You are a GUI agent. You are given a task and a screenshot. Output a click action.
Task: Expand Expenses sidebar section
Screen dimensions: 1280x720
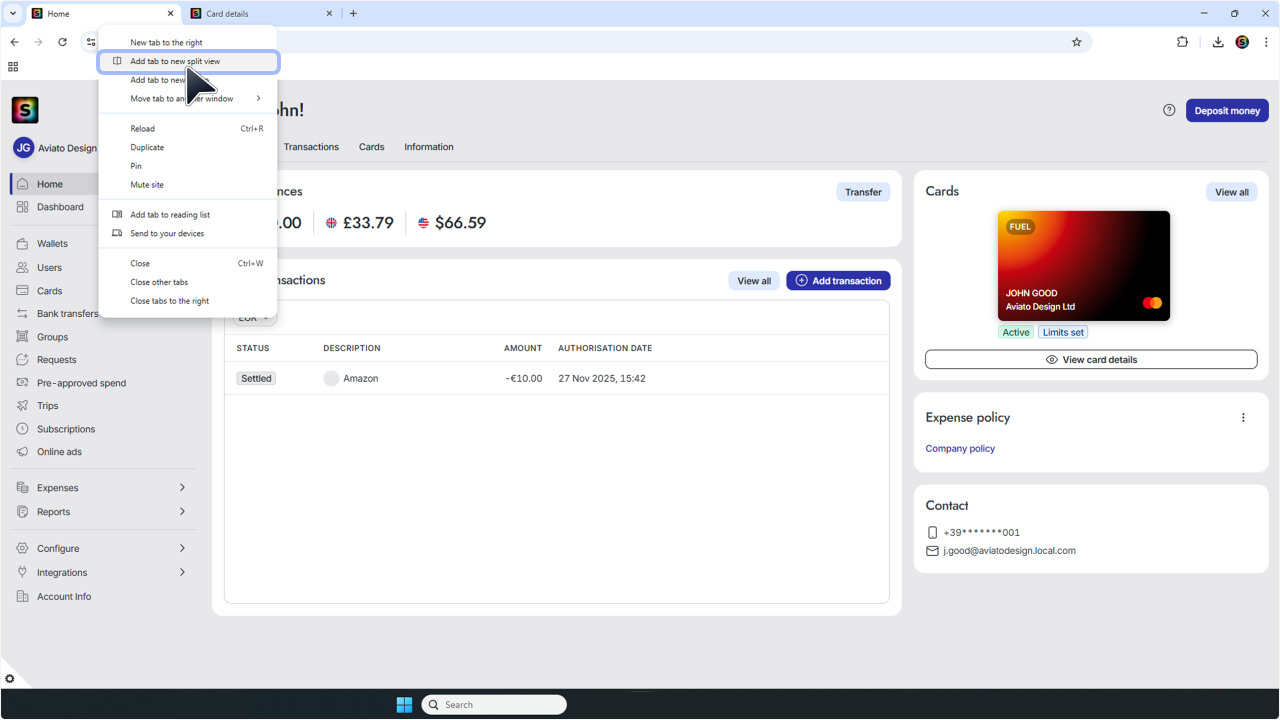[x=103, y=488]
